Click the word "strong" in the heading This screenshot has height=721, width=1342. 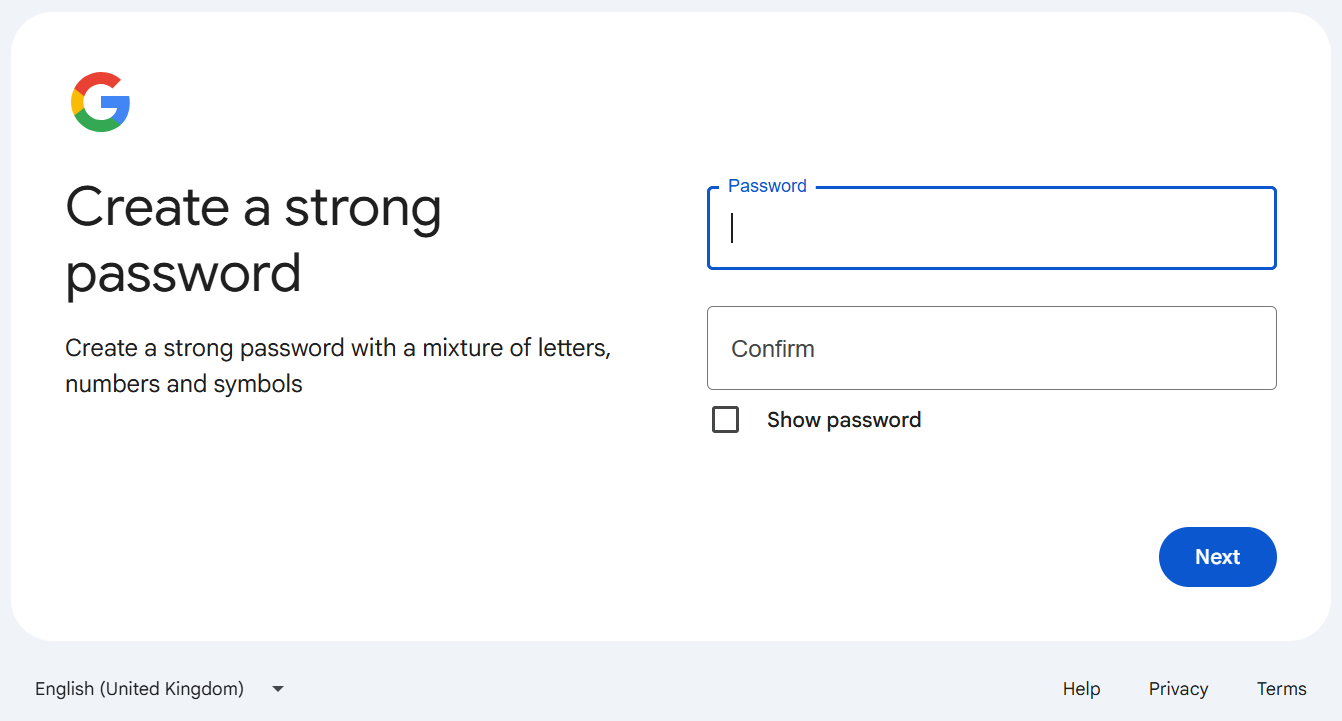pos(362,208)
